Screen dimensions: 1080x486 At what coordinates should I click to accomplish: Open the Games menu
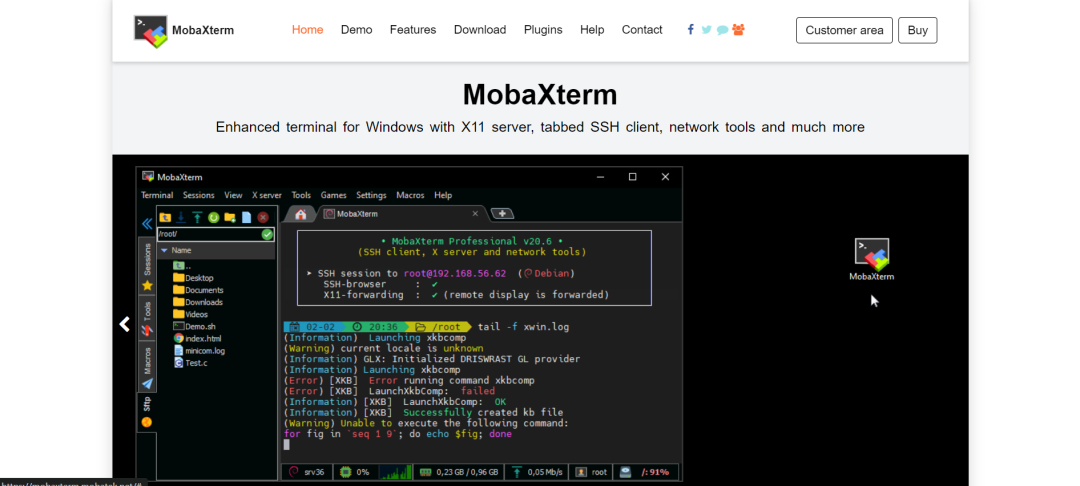tap(333, 196)
